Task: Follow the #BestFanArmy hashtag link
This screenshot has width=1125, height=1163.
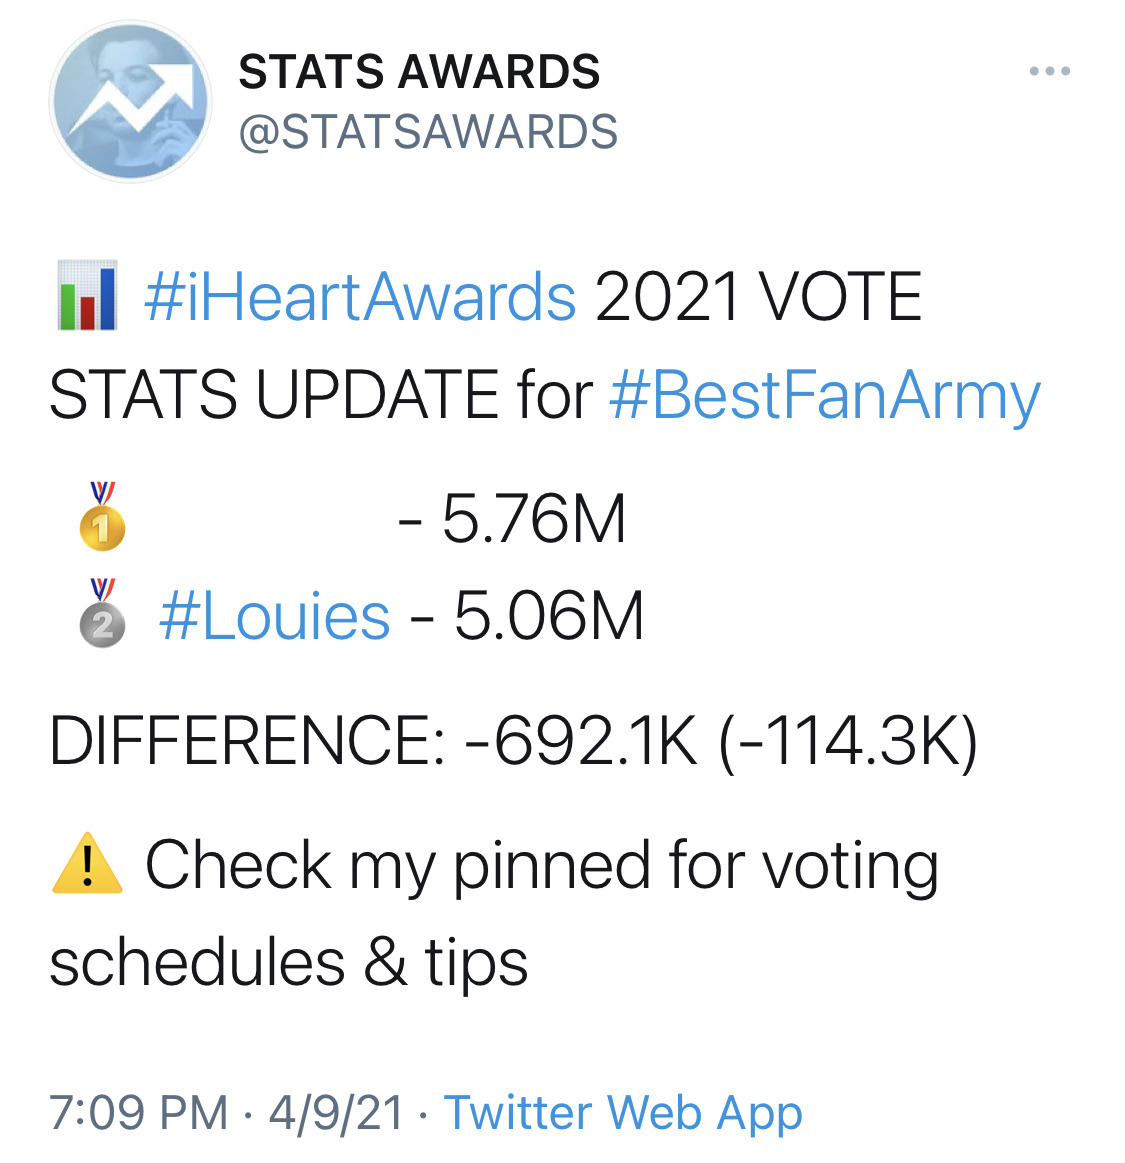Action: 825,395
